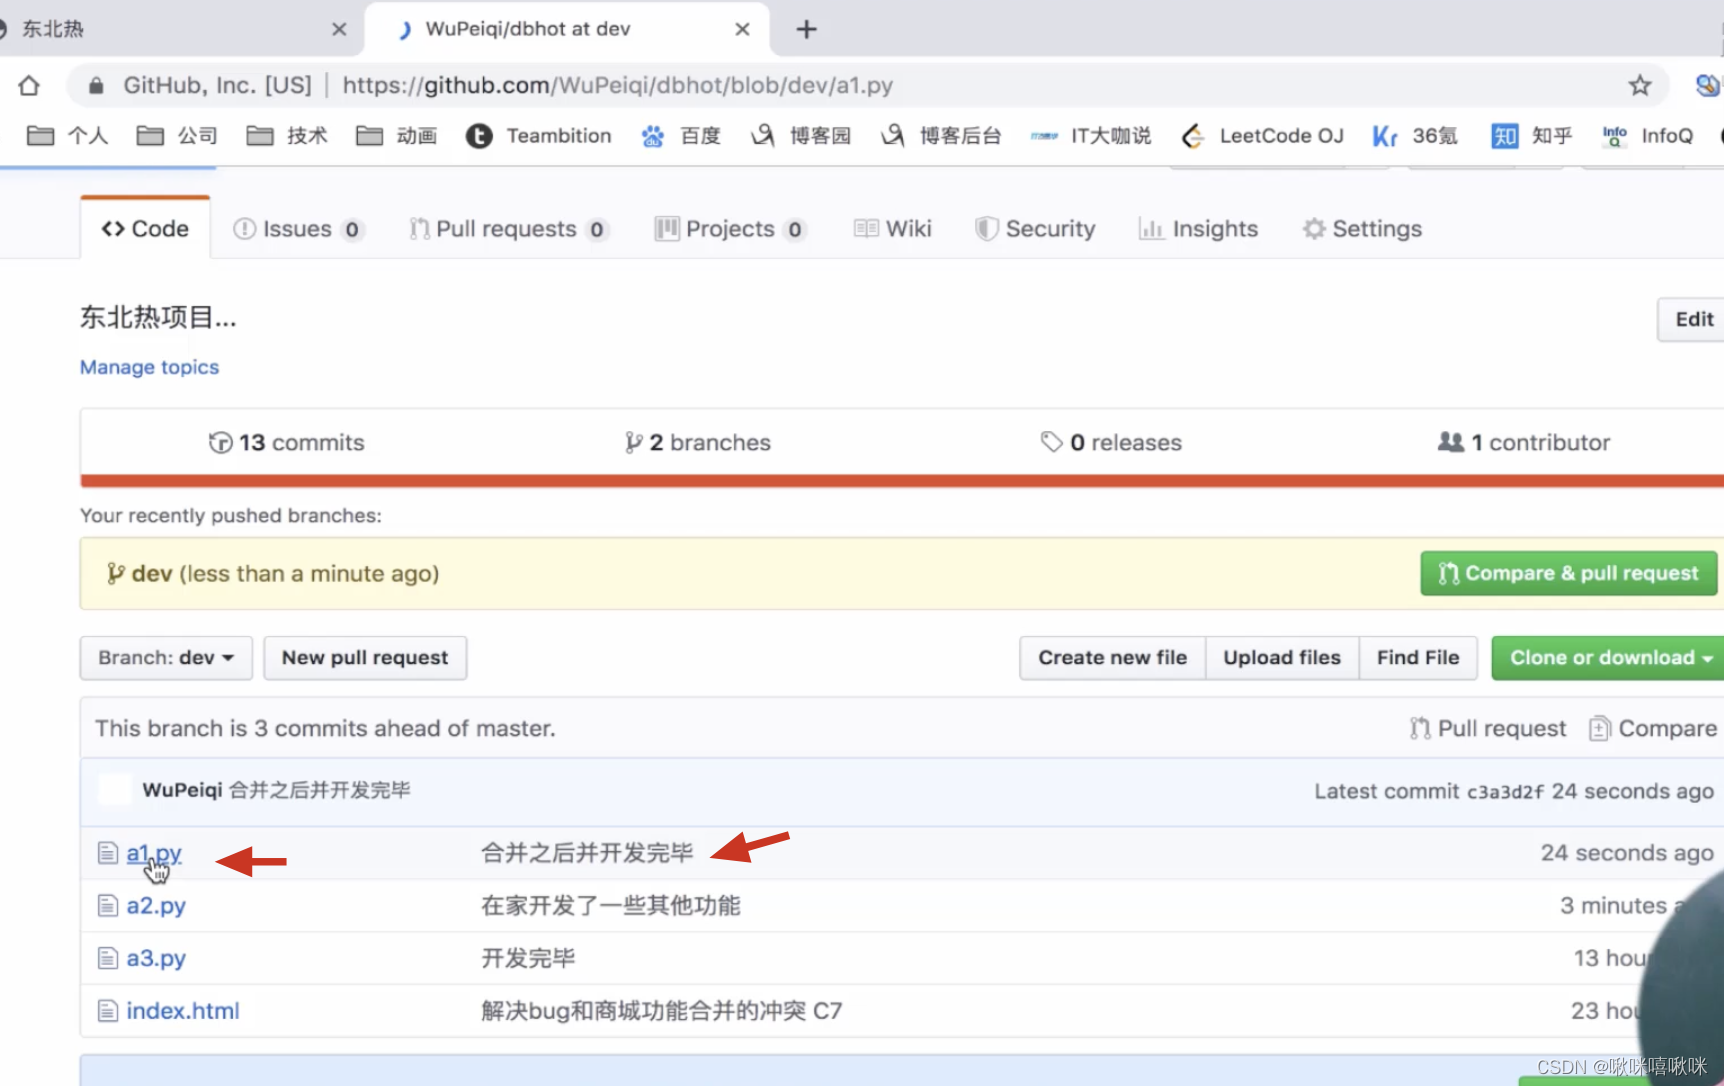Viewport: 1724px width, 1086px height.
Task: Open the 动画 bookmarks folder
Action: [397, 136]
